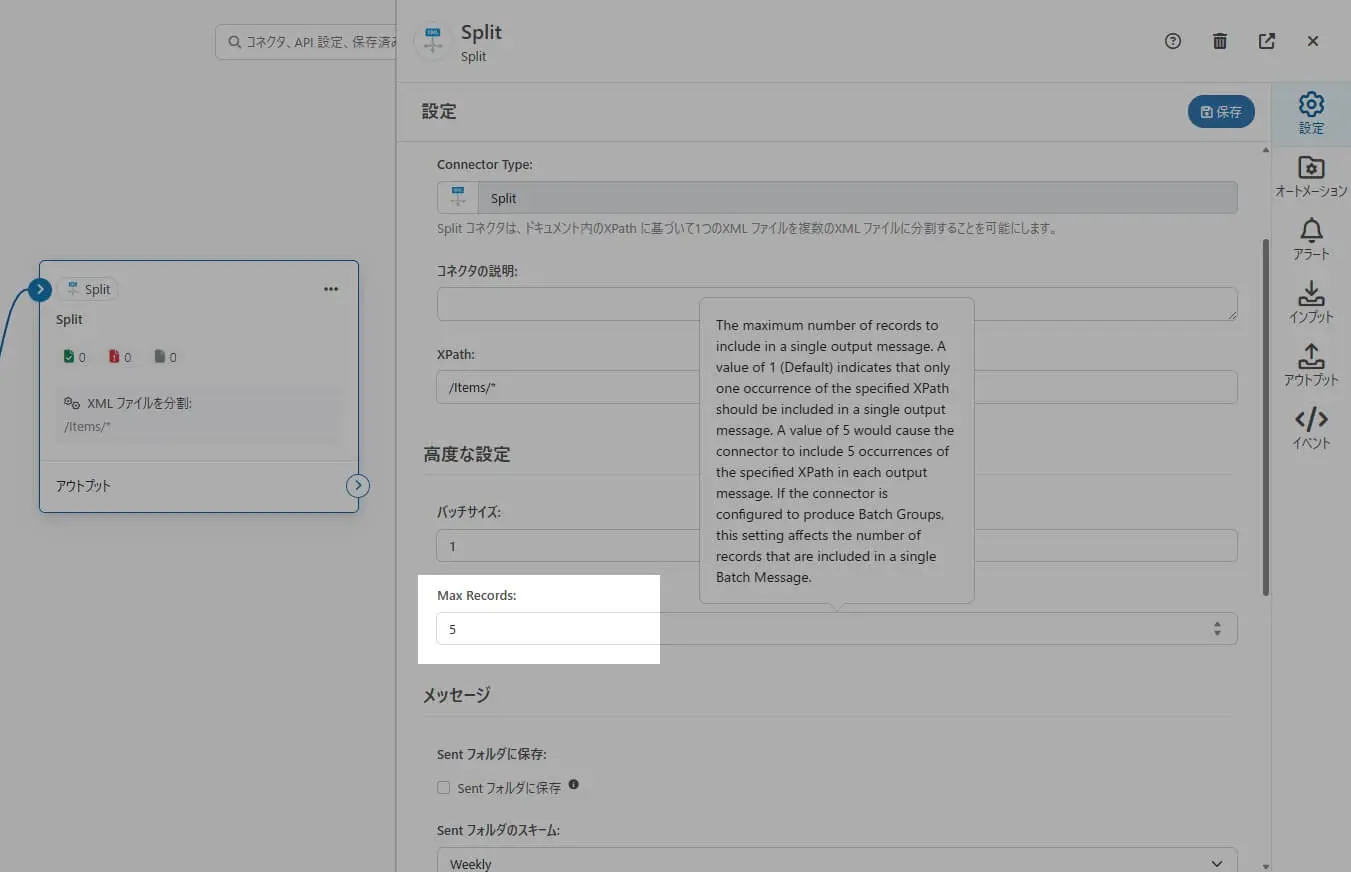This screenshot has height=872, width=1351.
Task: Click the バッチサイズ: label
Action: (x=469, y=512)
